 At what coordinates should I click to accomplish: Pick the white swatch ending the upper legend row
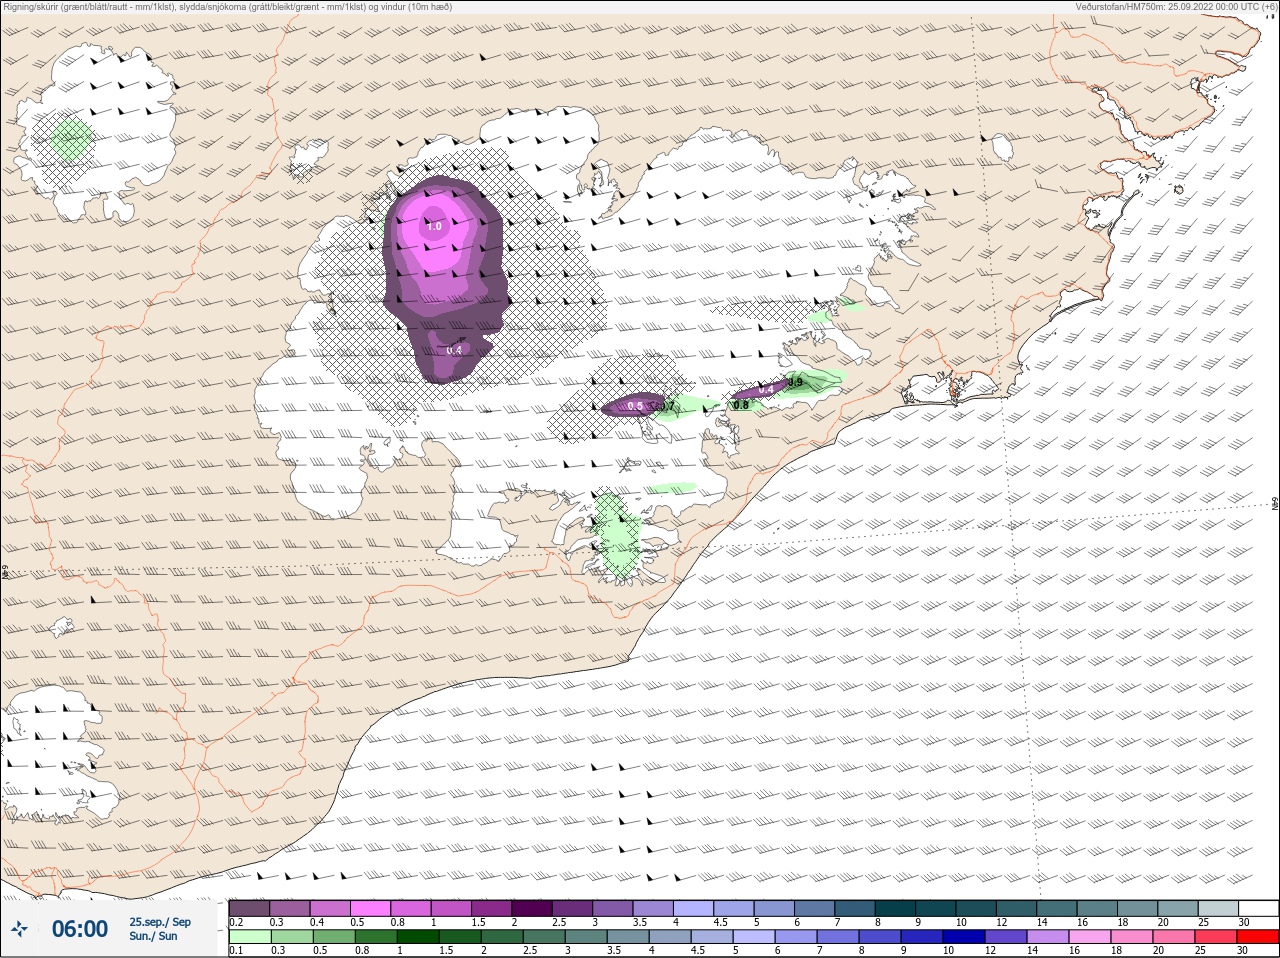click(1258, 908)
